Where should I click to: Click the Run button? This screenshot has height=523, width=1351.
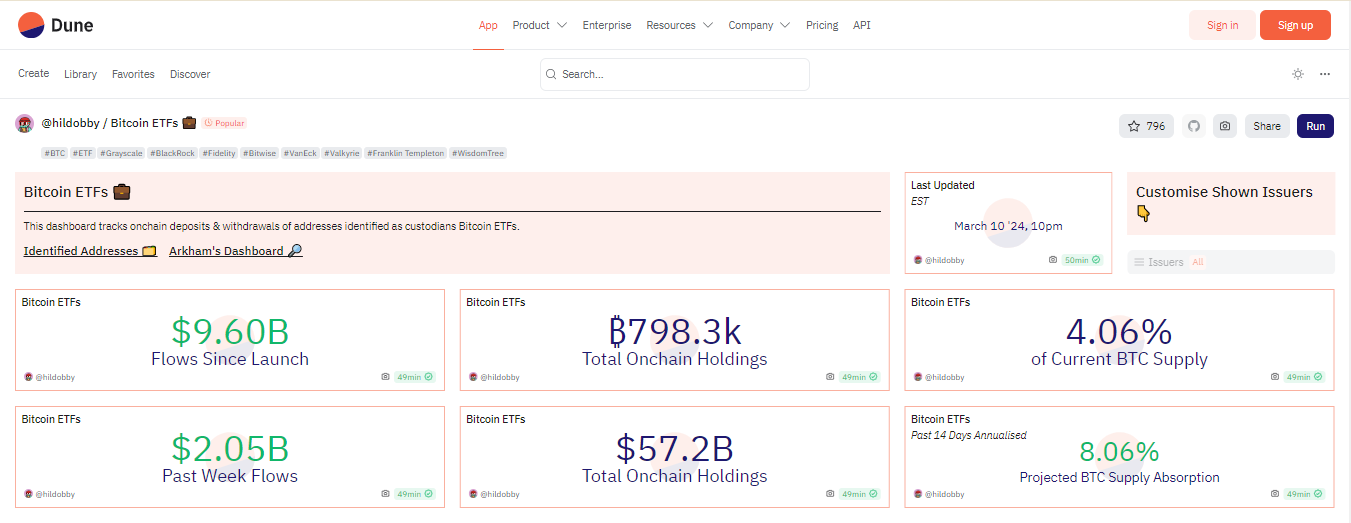click(1315, 126)
